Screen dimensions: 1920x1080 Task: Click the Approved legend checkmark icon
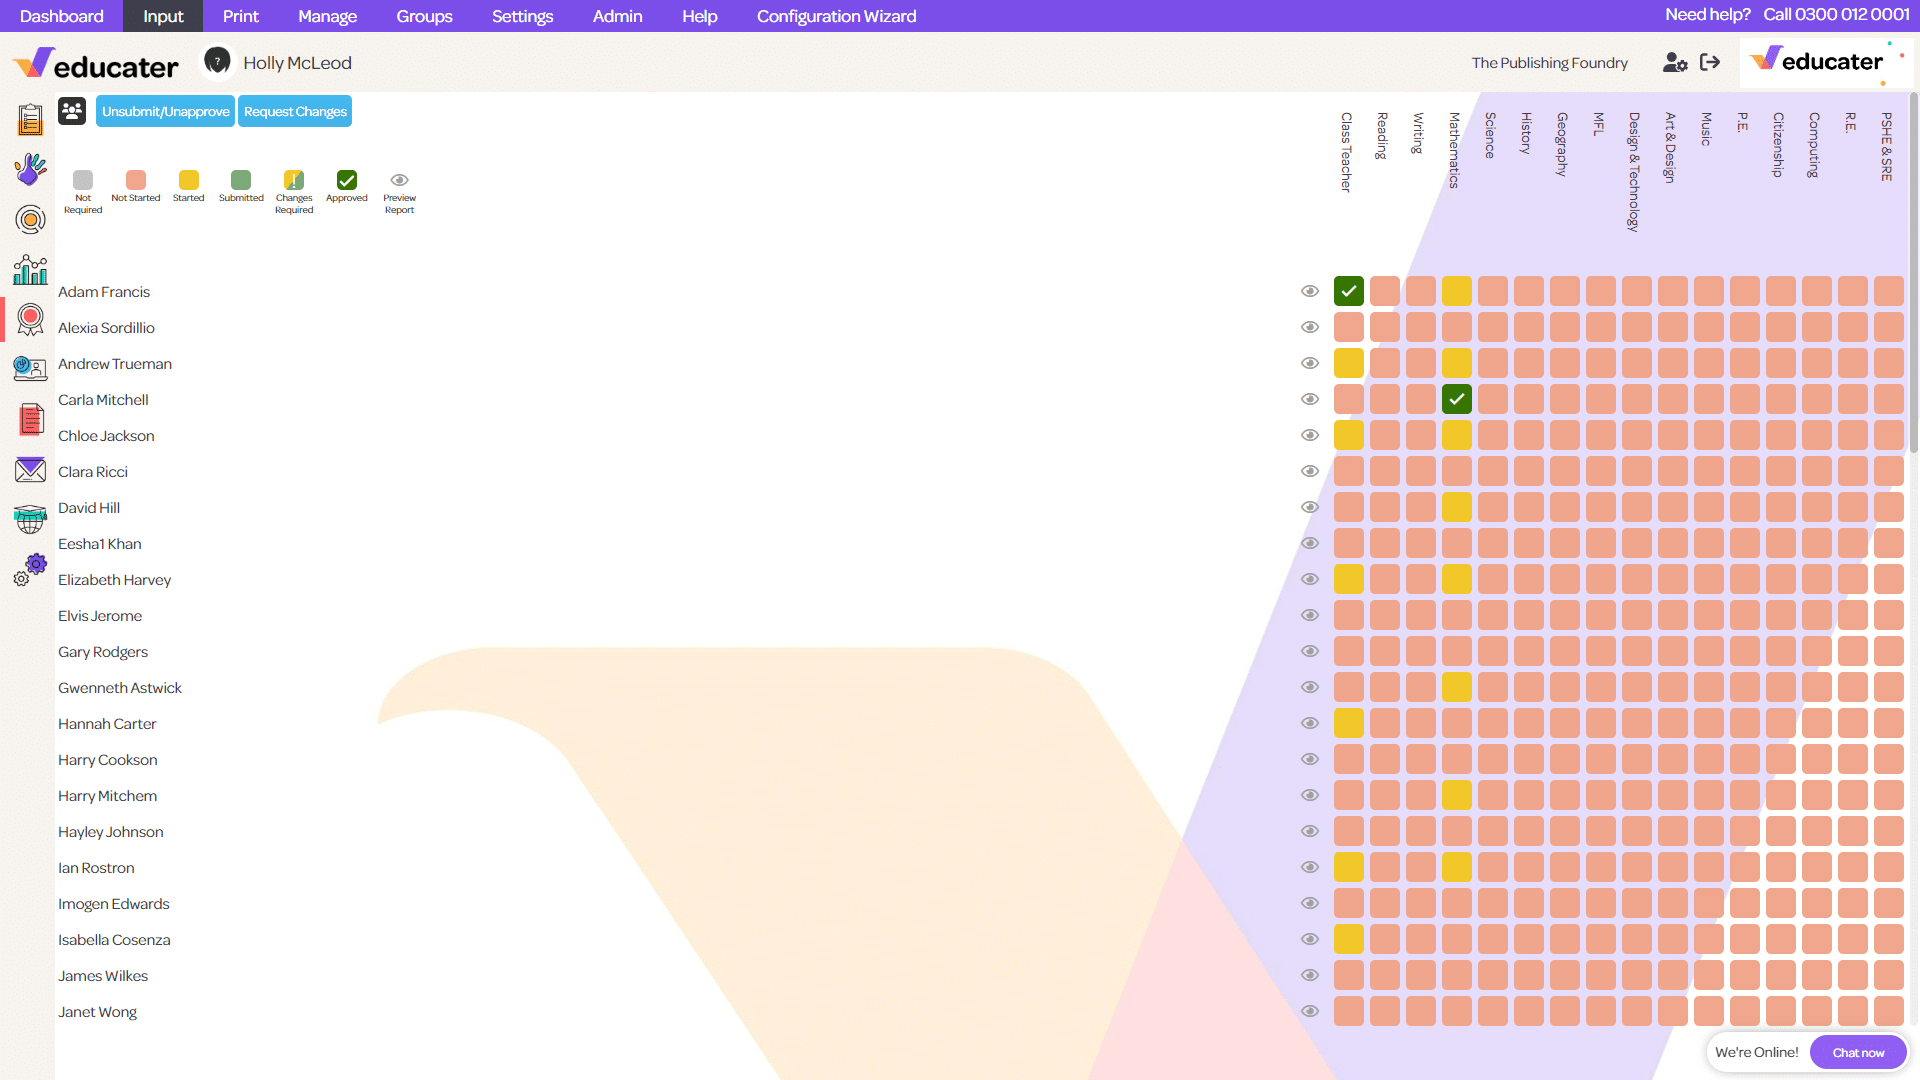[x=347, y=180]
